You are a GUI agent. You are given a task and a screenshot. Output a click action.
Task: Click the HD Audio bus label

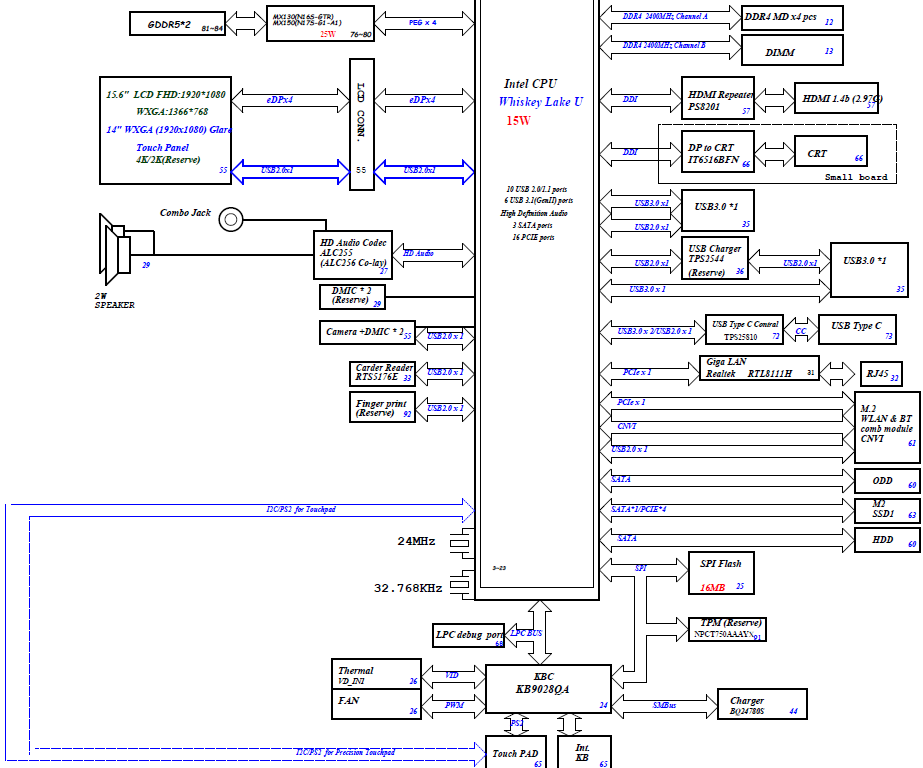coord(419,253)
